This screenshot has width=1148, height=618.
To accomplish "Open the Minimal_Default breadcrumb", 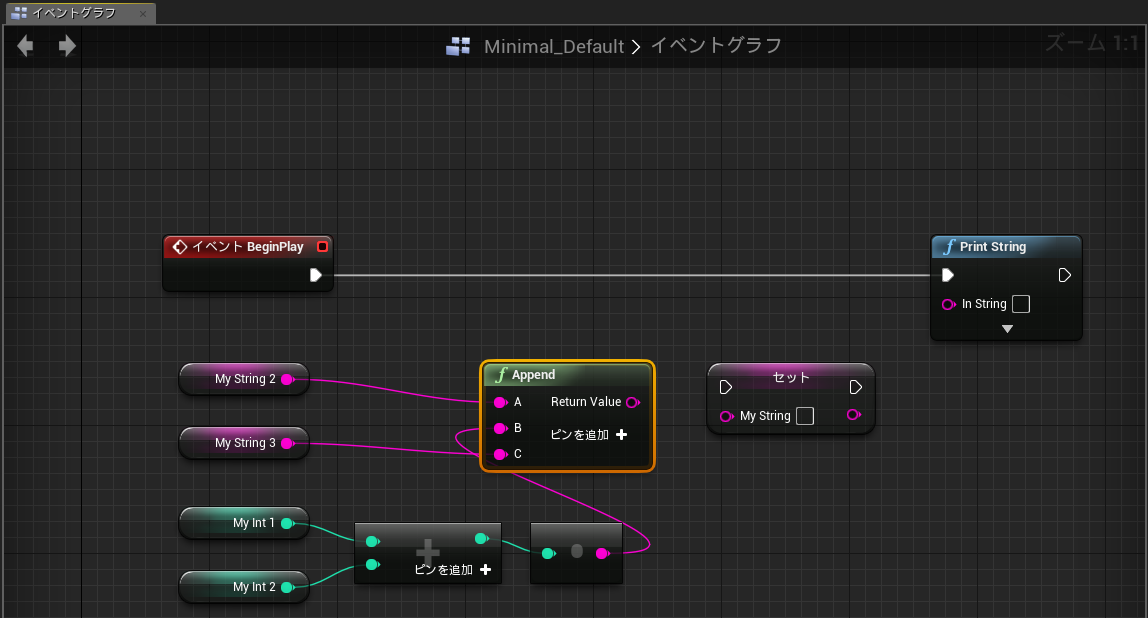I will point(554,46).
